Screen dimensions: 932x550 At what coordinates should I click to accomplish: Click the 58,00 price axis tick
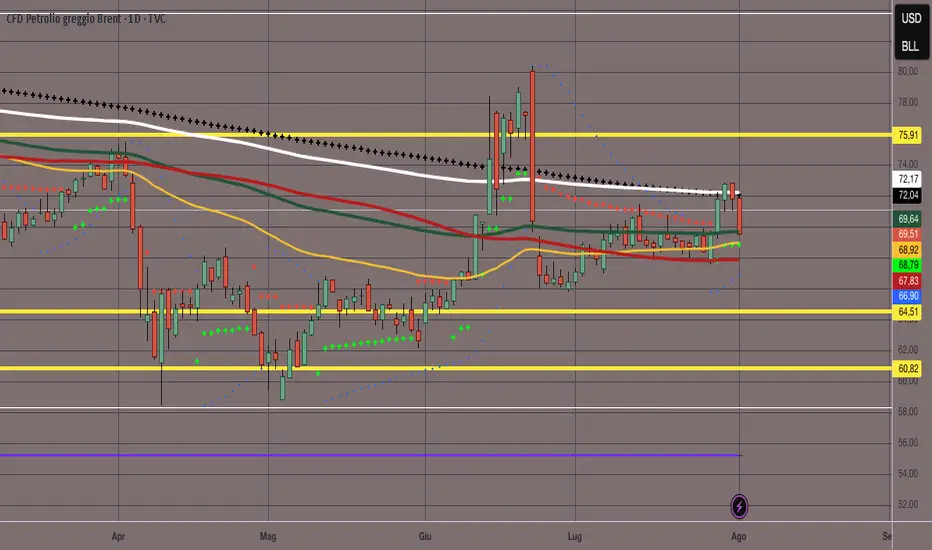(x=908, y=411)
